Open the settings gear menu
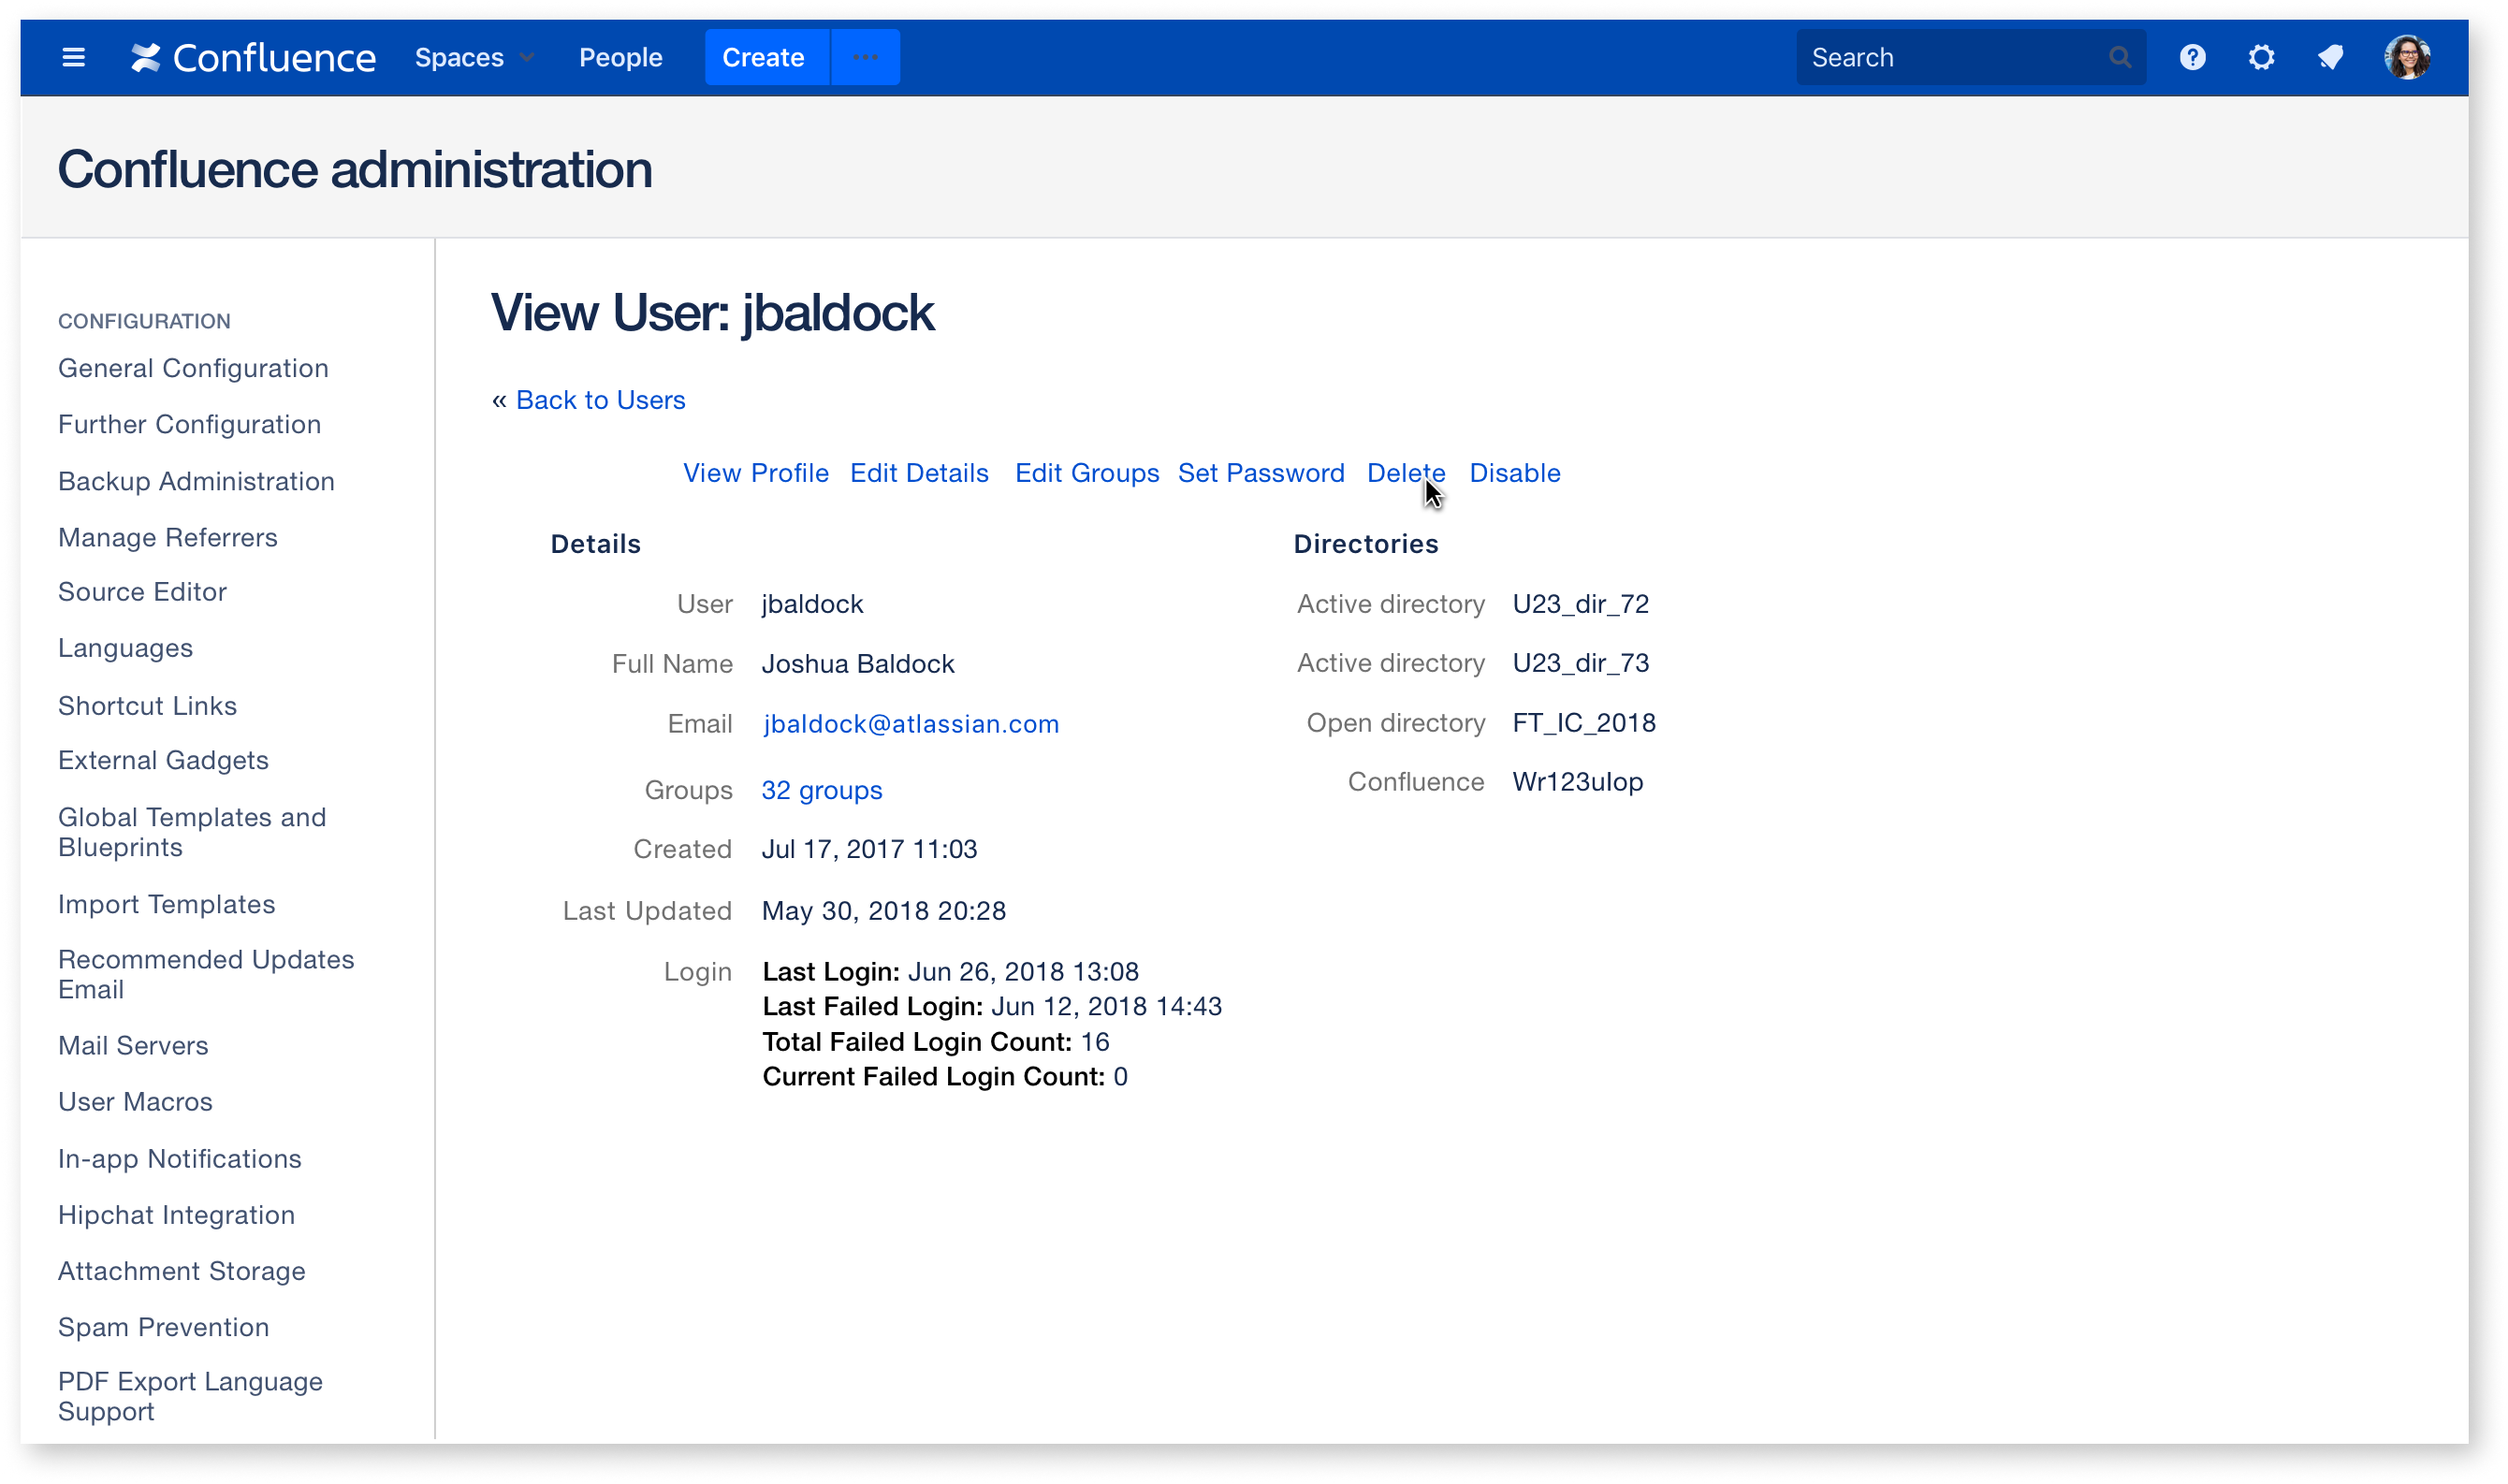 click(2261, 58)
